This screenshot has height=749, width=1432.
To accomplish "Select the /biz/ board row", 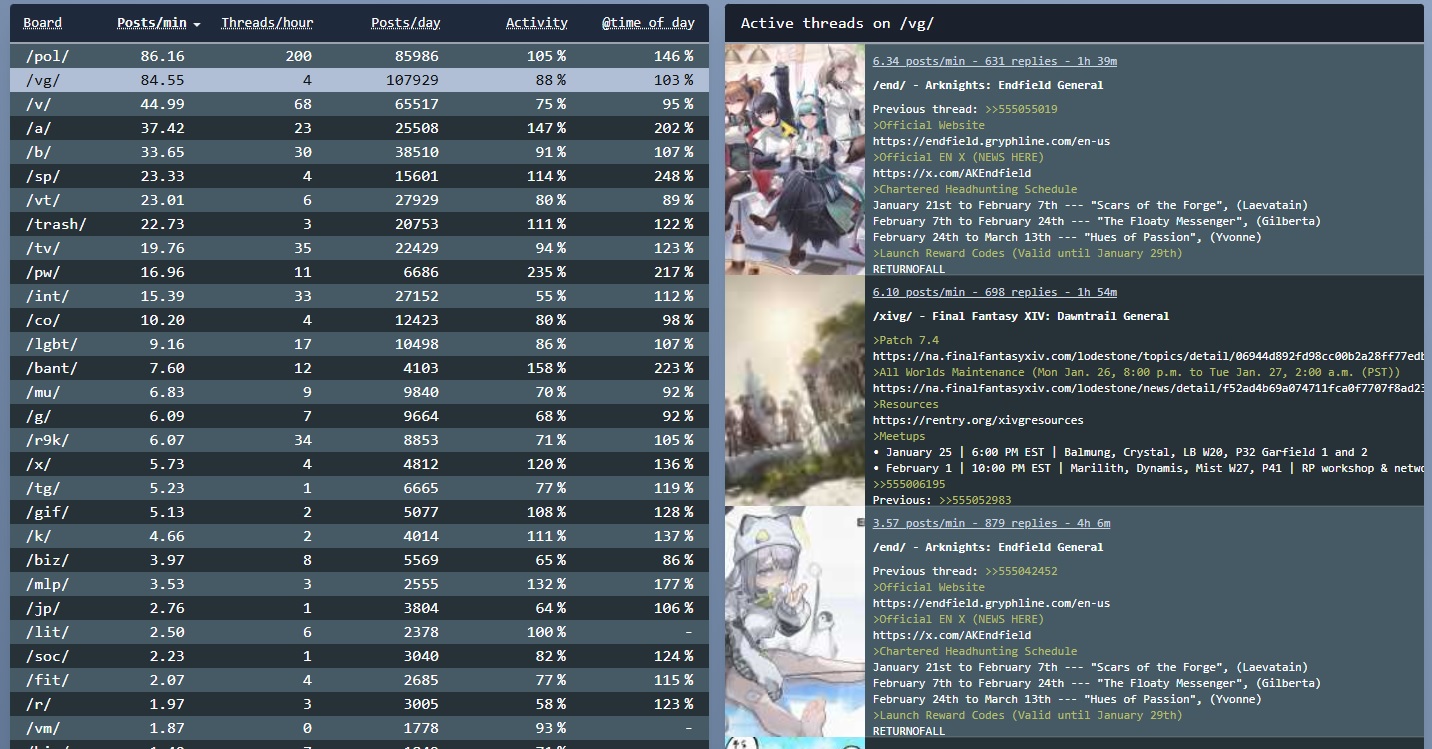I will tap(359, 560).
